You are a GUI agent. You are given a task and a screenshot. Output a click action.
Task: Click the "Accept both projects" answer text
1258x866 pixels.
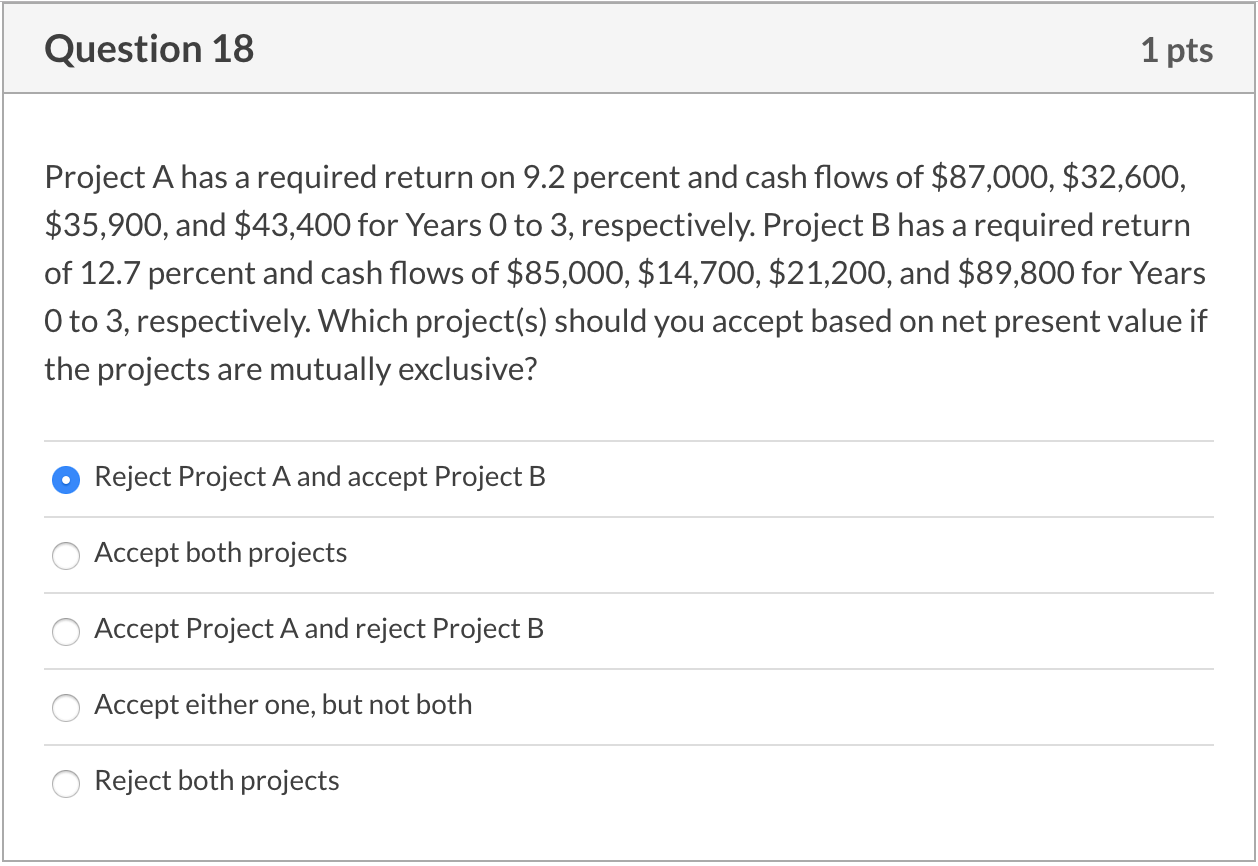220,554
